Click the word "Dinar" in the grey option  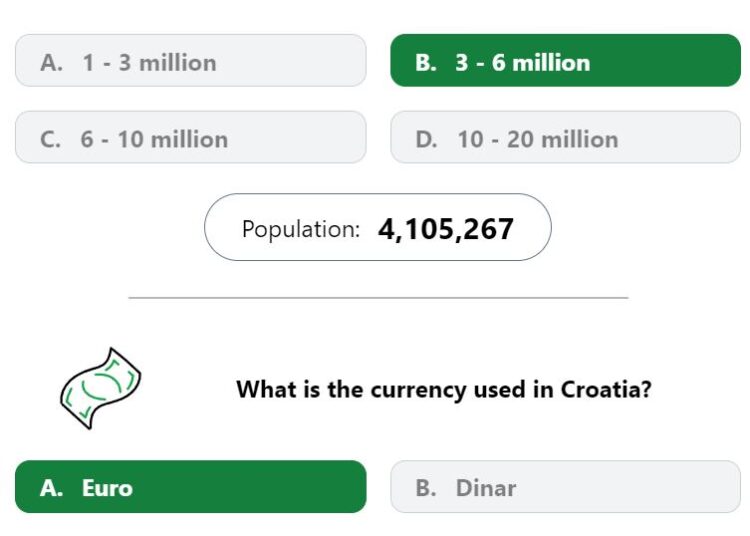tap(486, 488)
